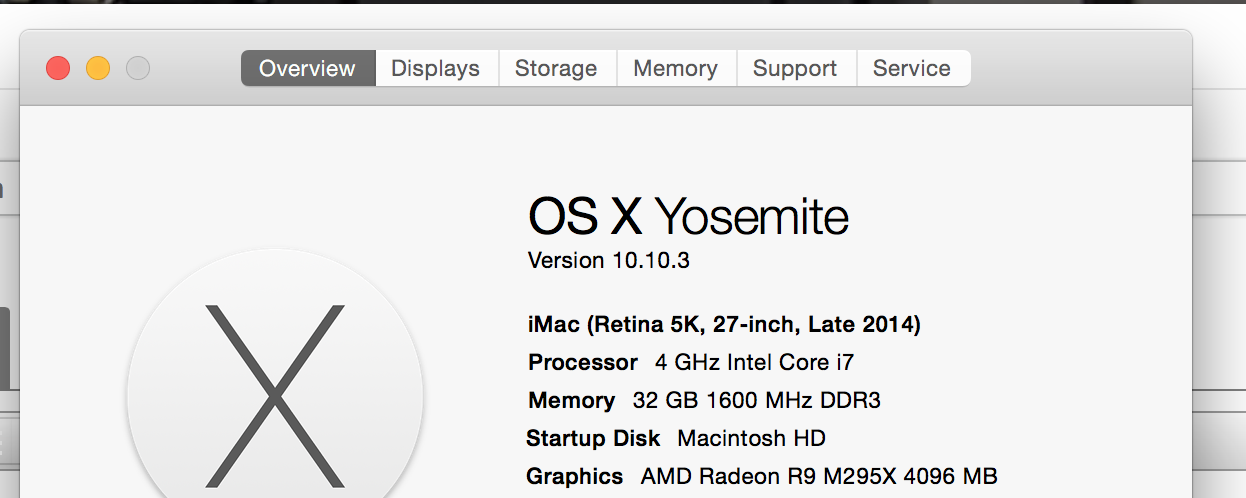Close the window with the red button
The height and width of the screenshot is (498, 1246).
(x=58, y=69)
